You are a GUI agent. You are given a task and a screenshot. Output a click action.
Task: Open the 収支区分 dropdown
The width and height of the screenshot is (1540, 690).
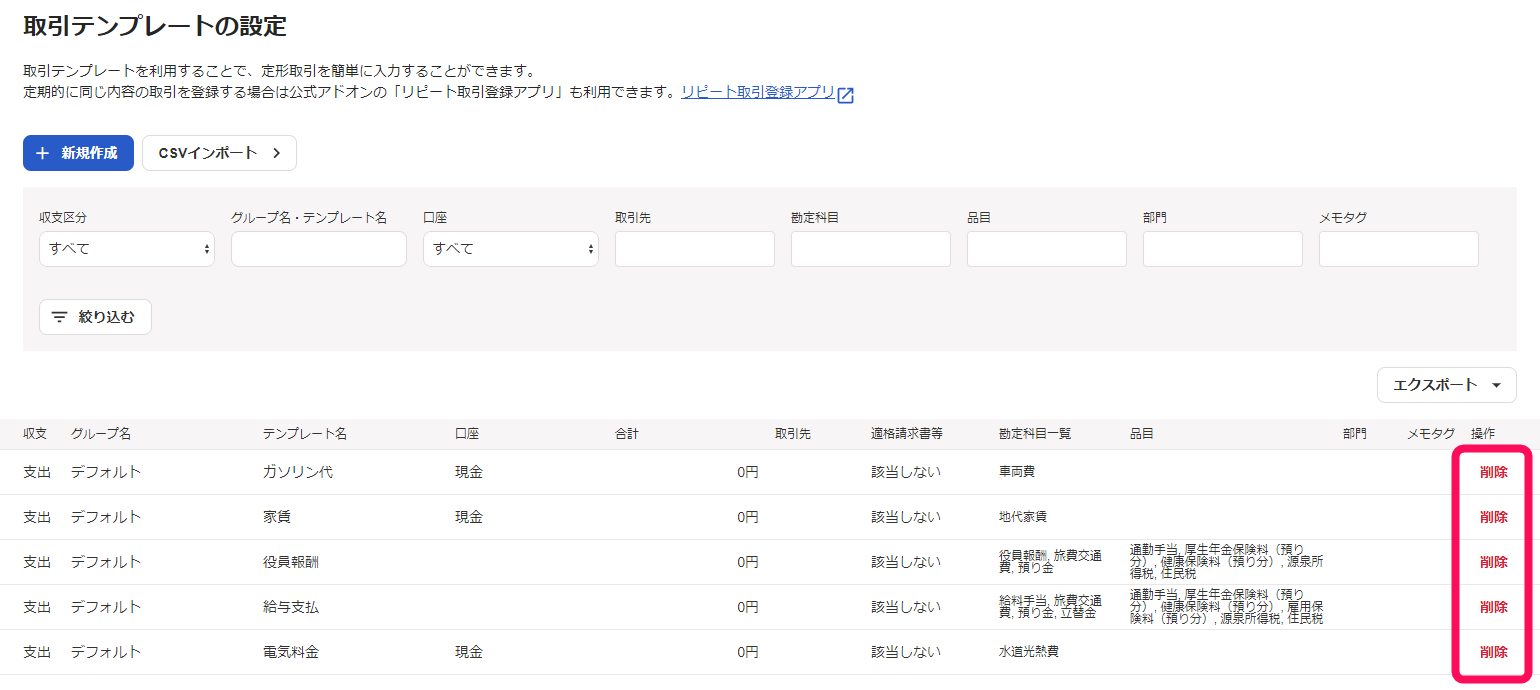(127, 249)
